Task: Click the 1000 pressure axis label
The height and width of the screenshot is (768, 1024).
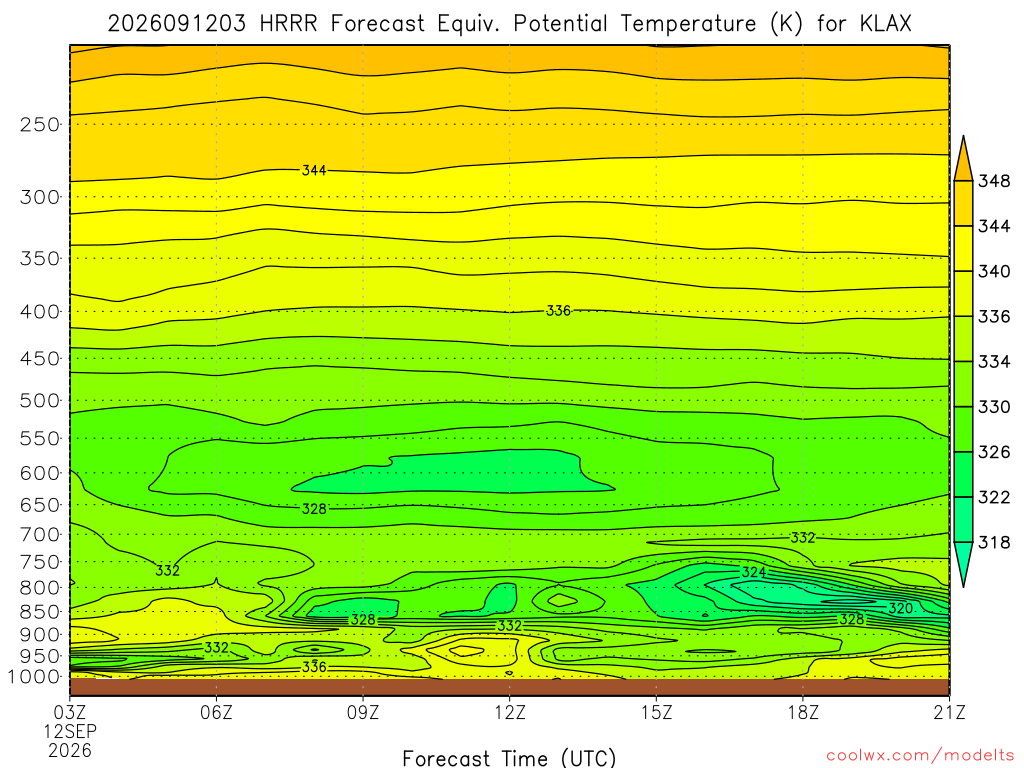Action: [x=34, y=677]
